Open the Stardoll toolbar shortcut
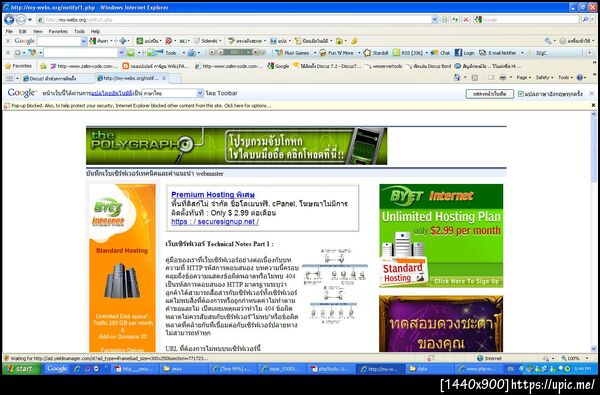 point(376,53)
